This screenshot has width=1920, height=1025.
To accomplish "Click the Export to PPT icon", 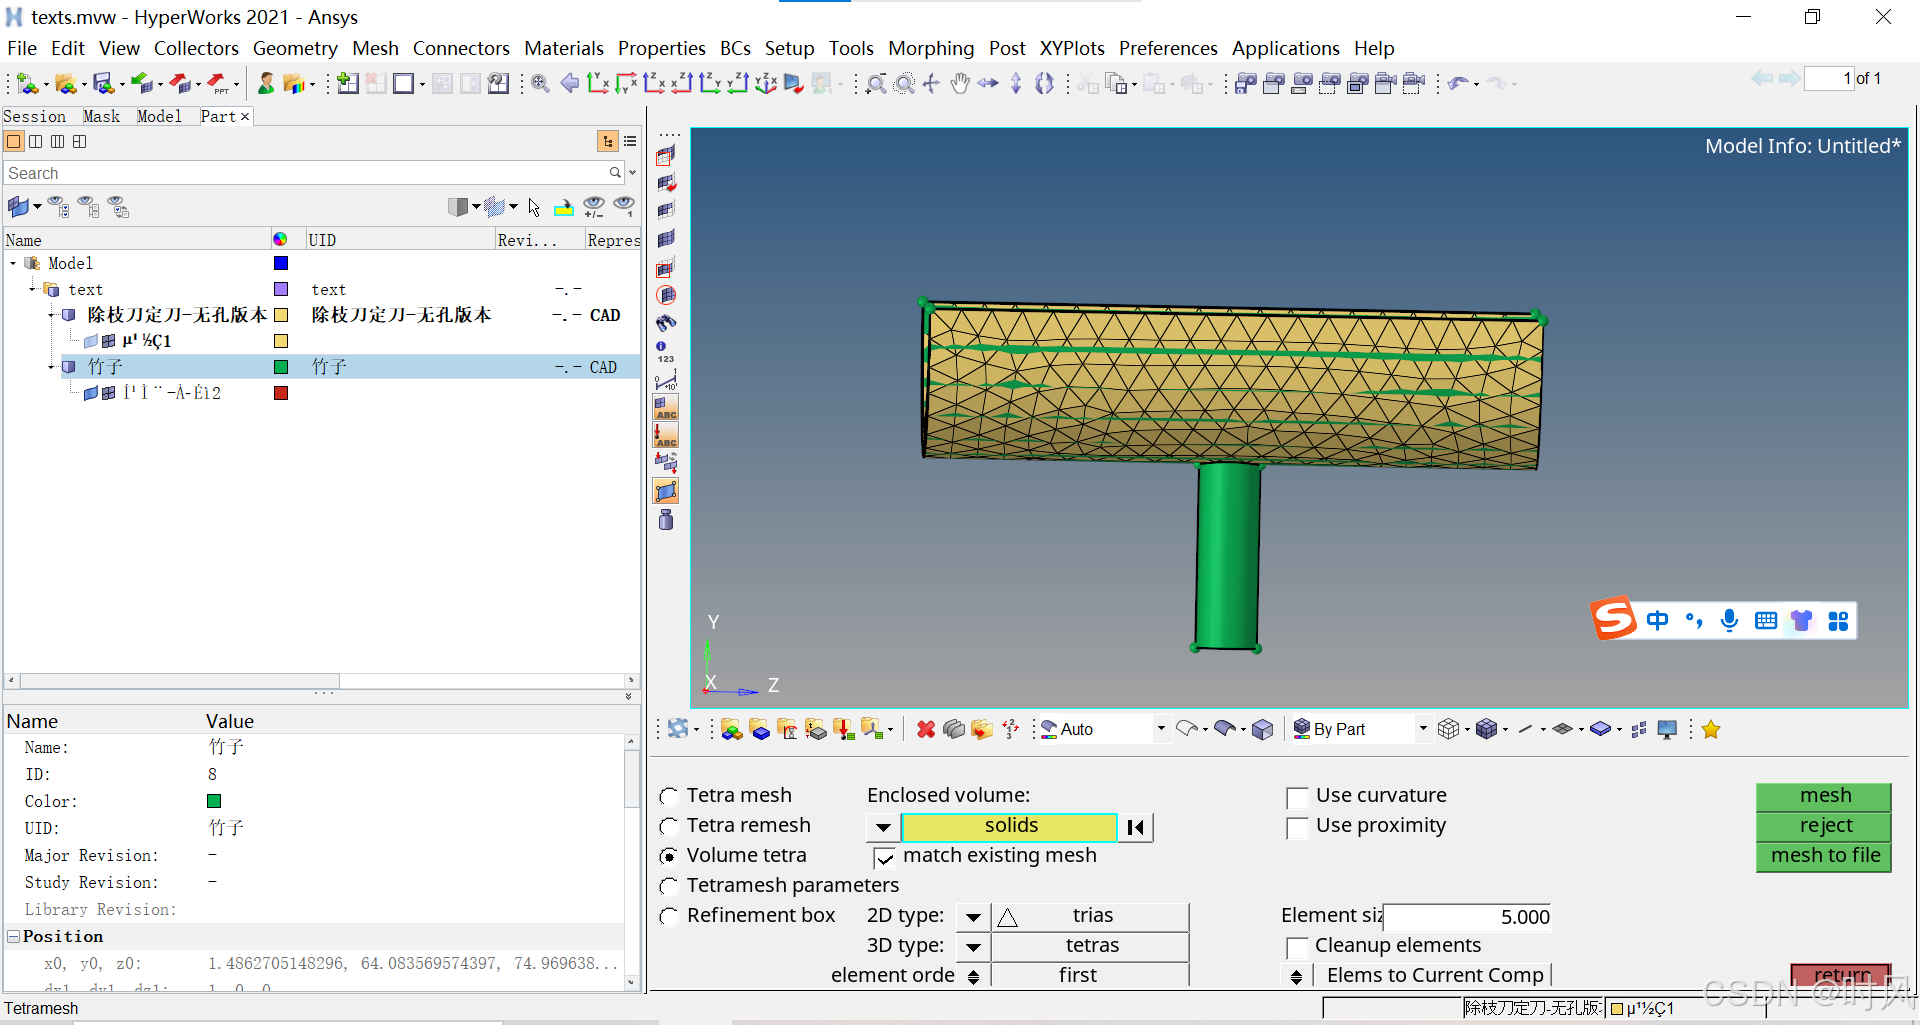I will point(218,84).
